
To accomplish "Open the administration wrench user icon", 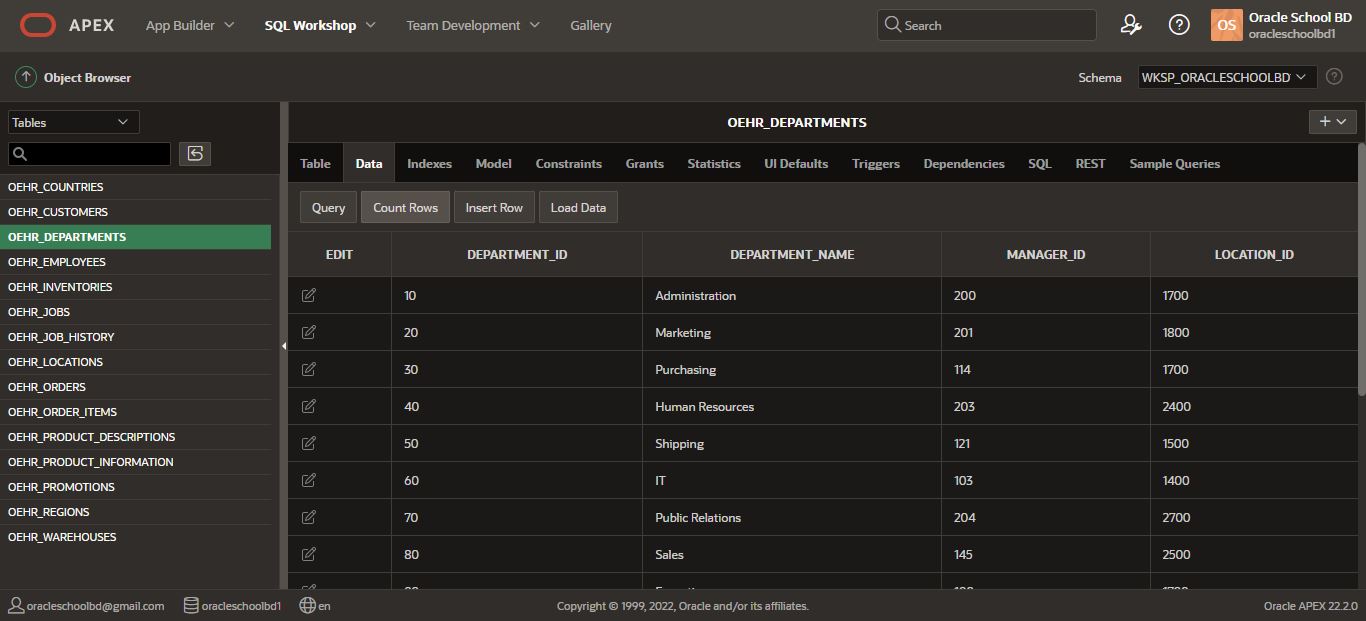I will [1131, 25].
